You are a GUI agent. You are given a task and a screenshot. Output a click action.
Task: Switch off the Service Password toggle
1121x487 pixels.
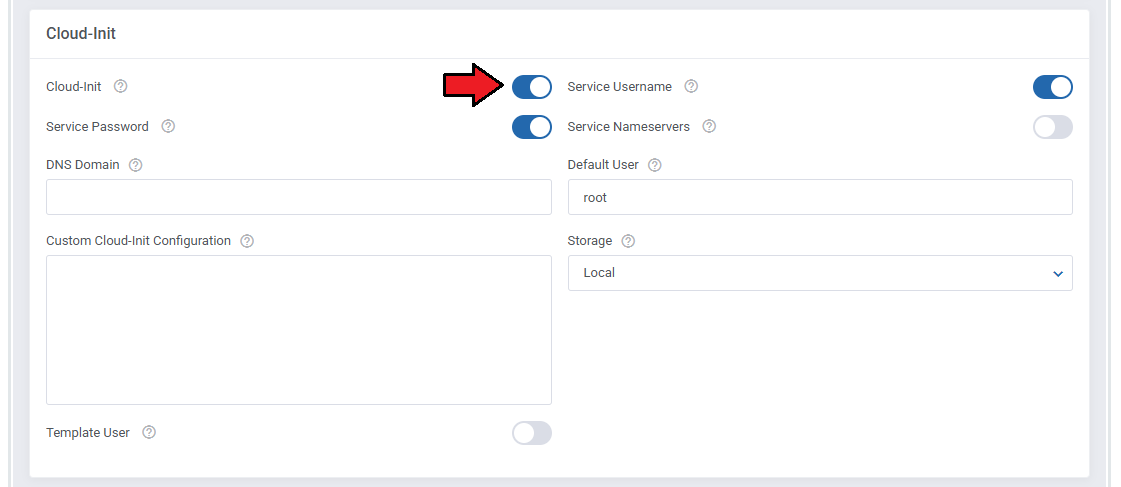(x=531, y=127)
